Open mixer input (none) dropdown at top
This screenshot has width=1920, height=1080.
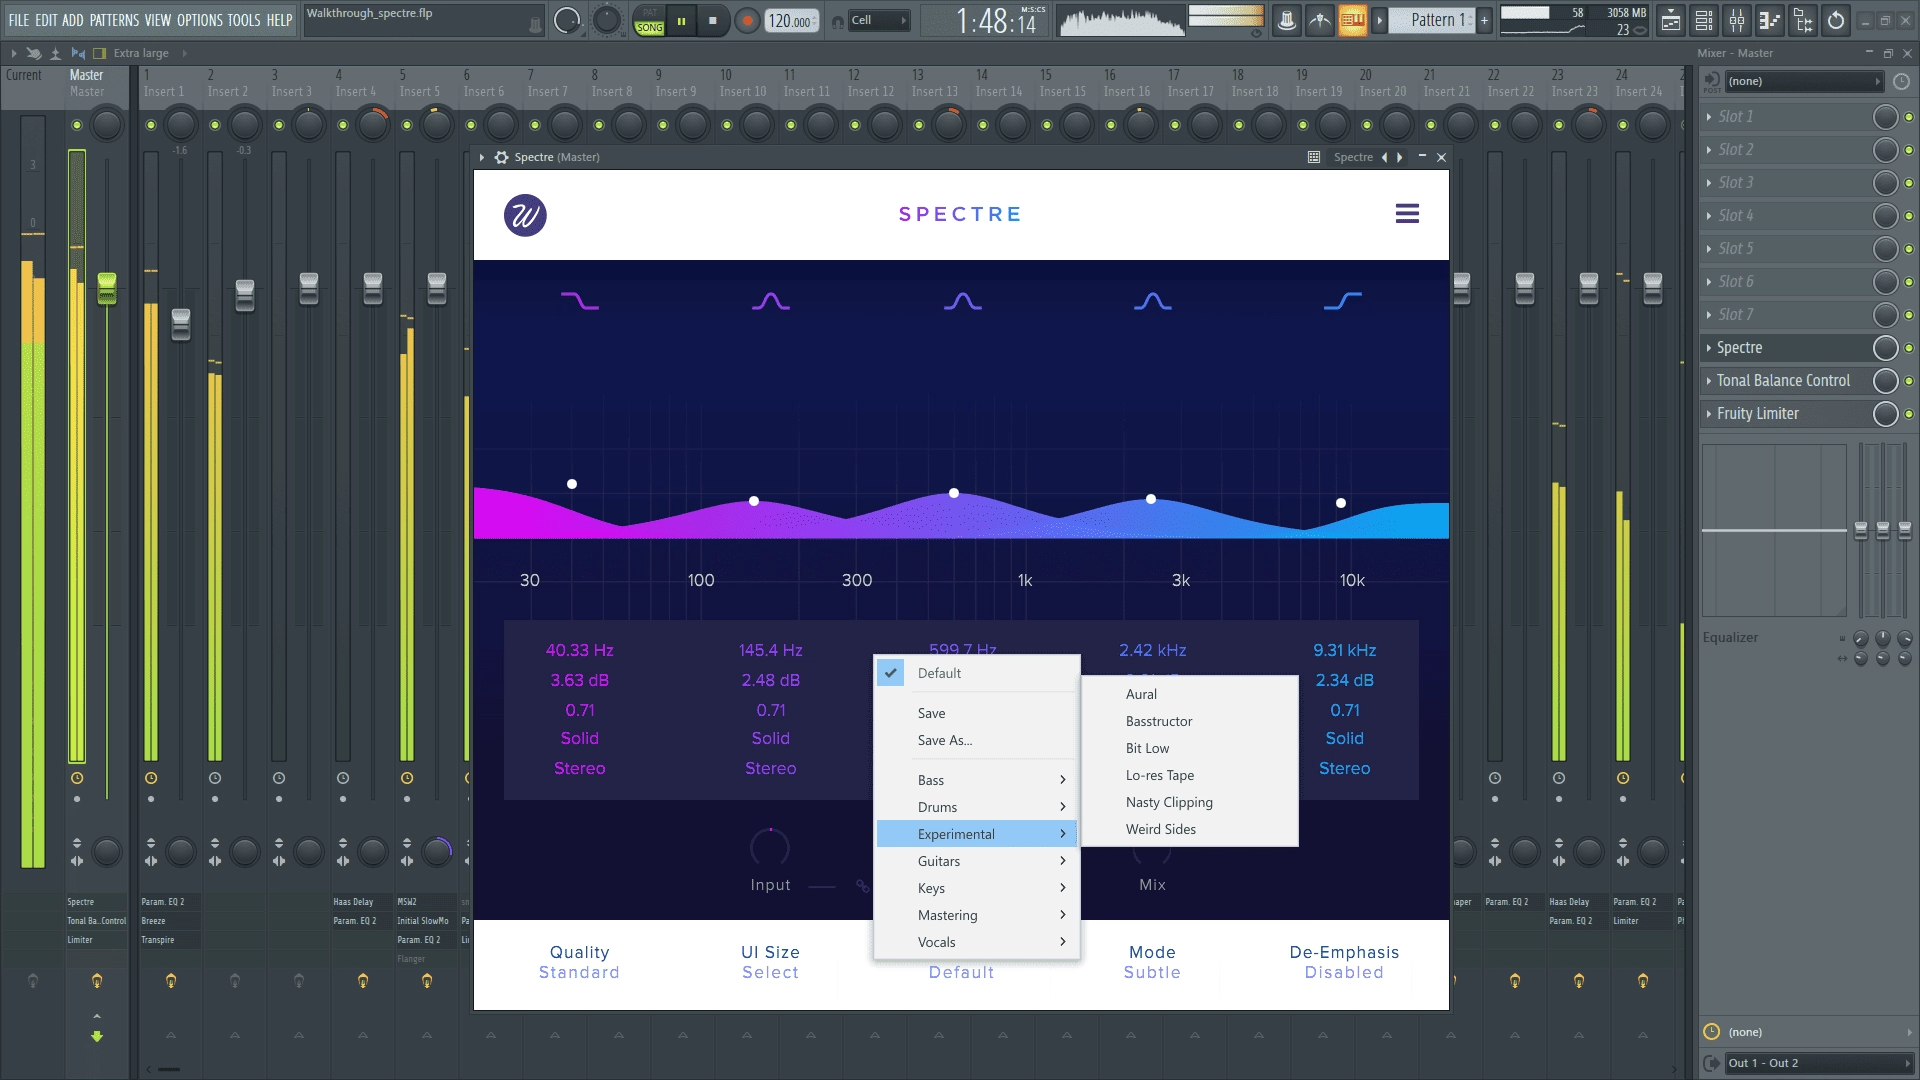pos(1804,81)
